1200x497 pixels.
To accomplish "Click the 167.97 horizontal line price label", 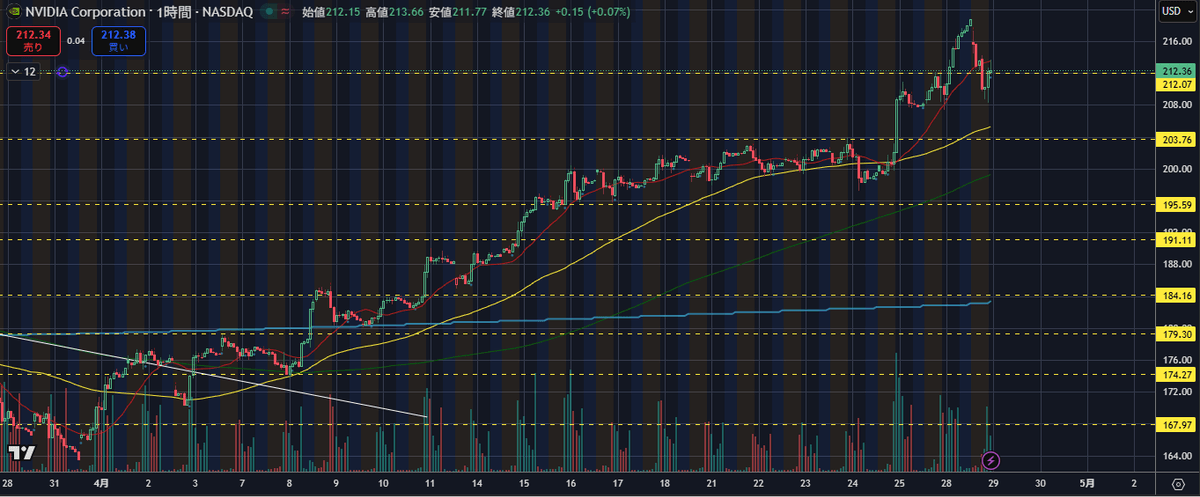I will coord(1175,424).
